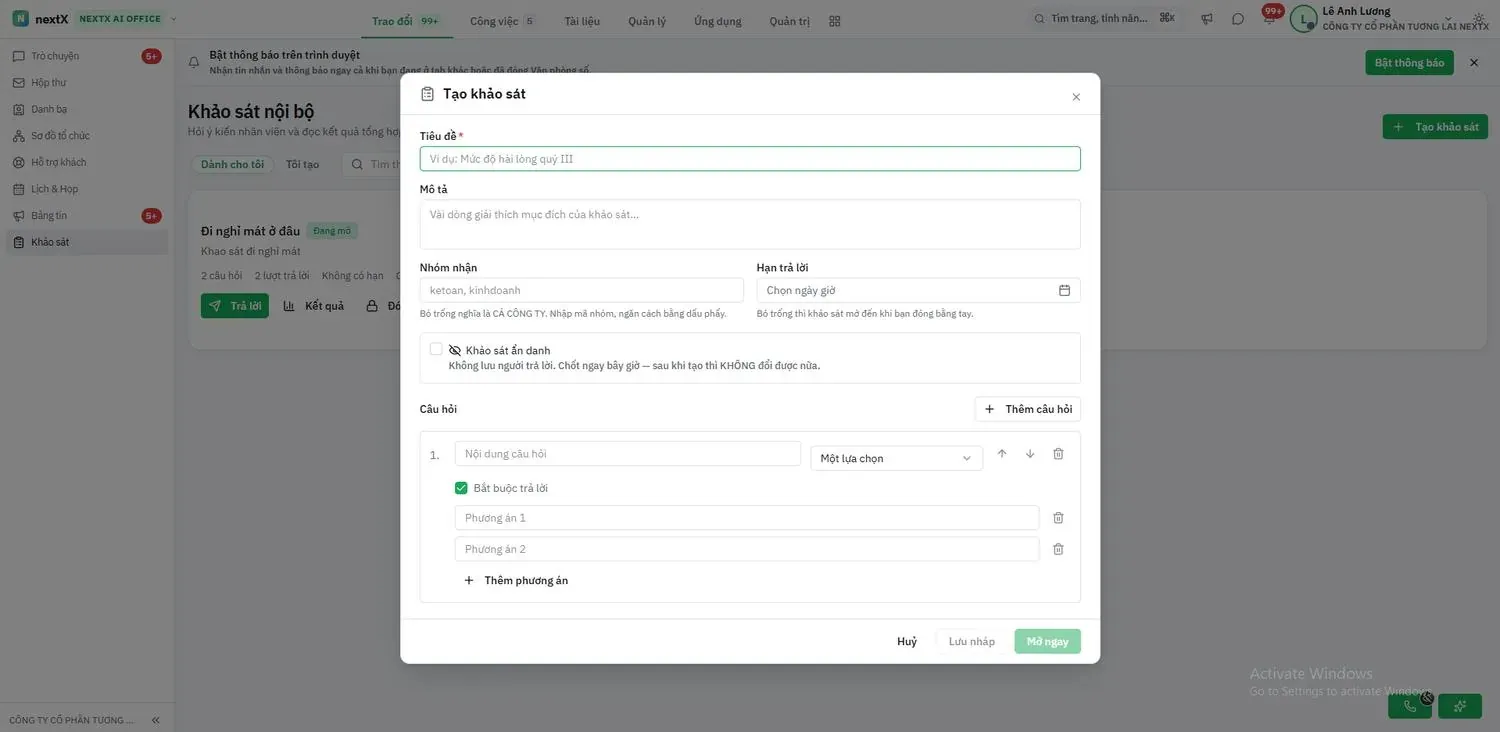
Task: Click Thêm phương án to add option
Action: 516,580
